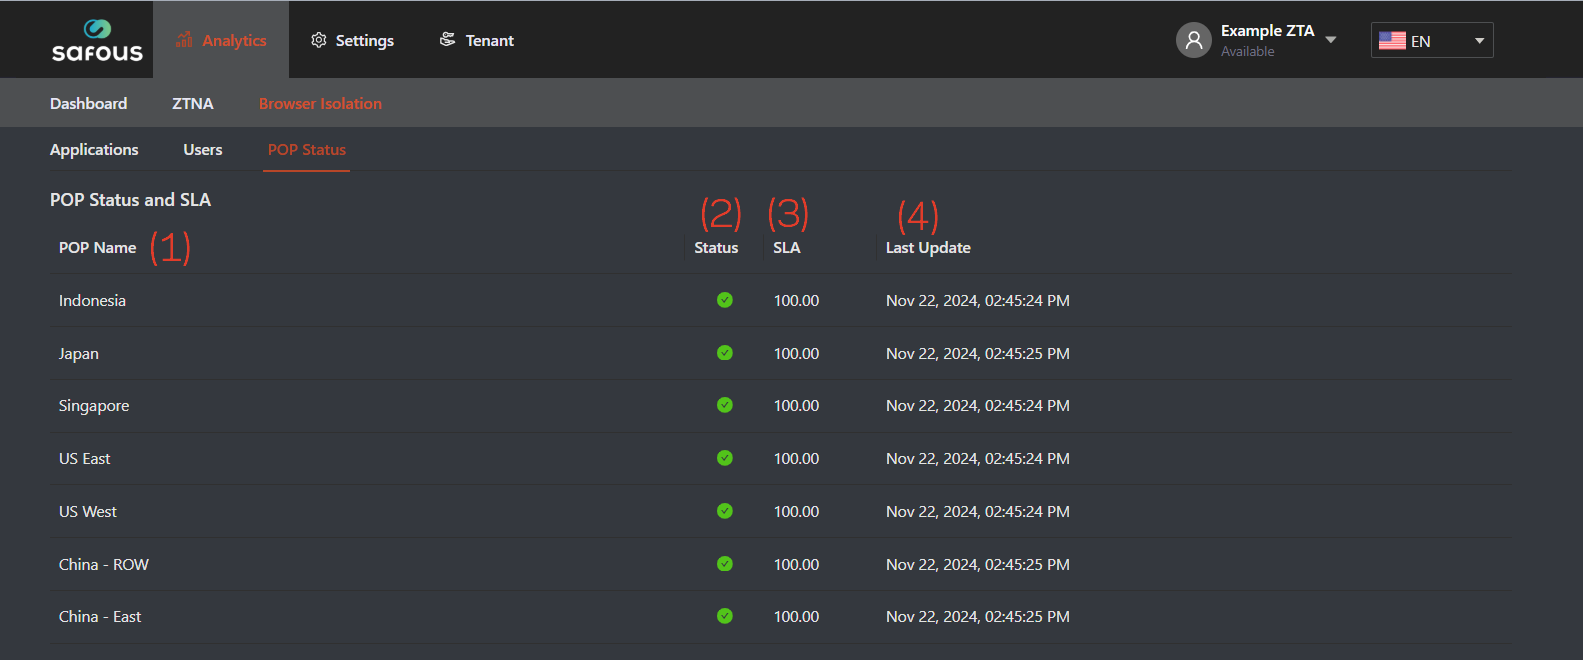
Task: Open the Applications sub-tab
Action: pos(94,149)
